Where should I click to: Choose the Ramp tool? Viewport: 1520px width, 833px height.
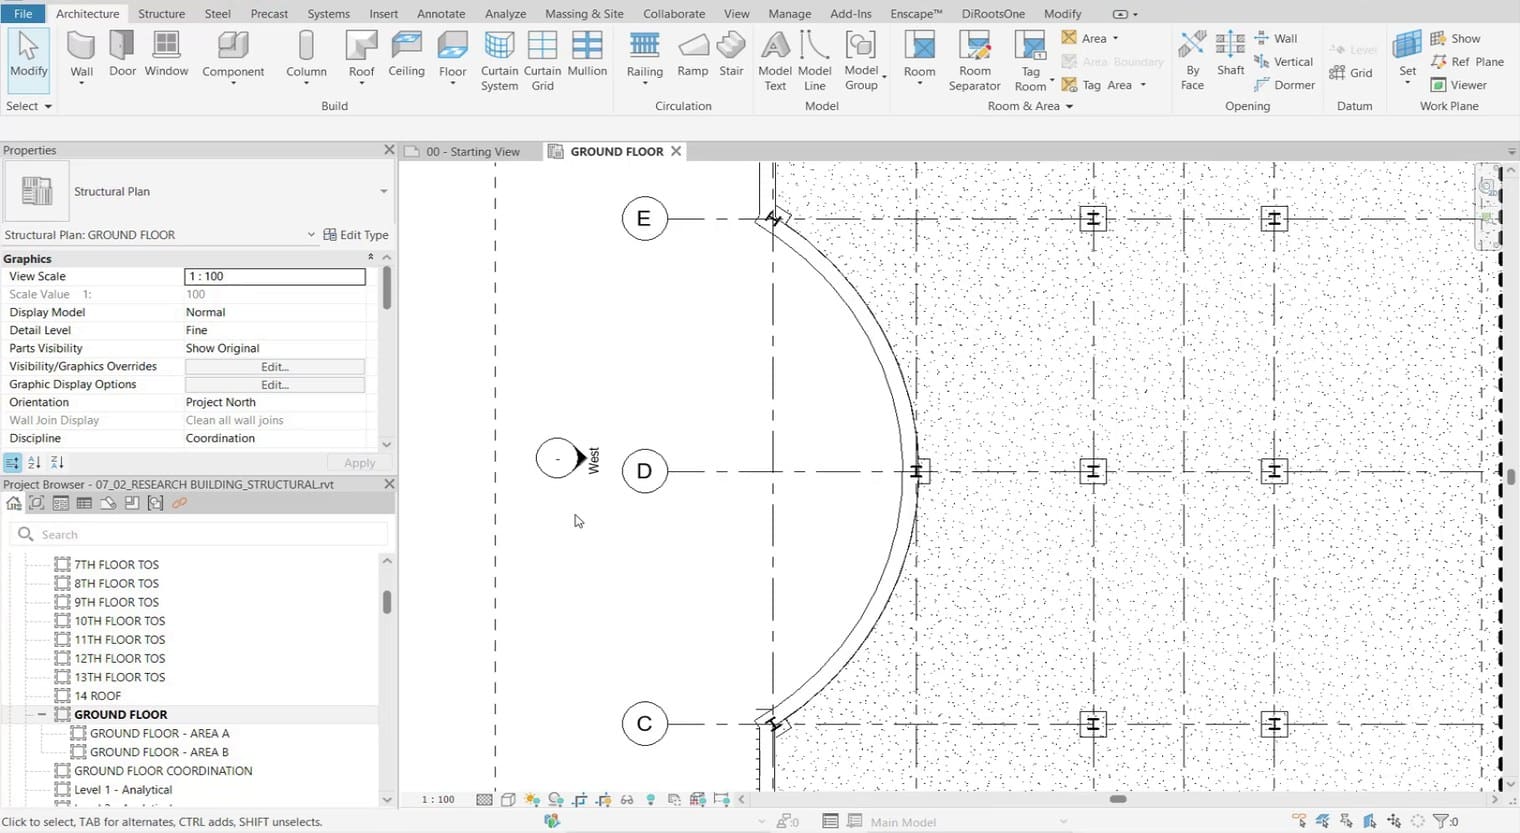(692, 54)
